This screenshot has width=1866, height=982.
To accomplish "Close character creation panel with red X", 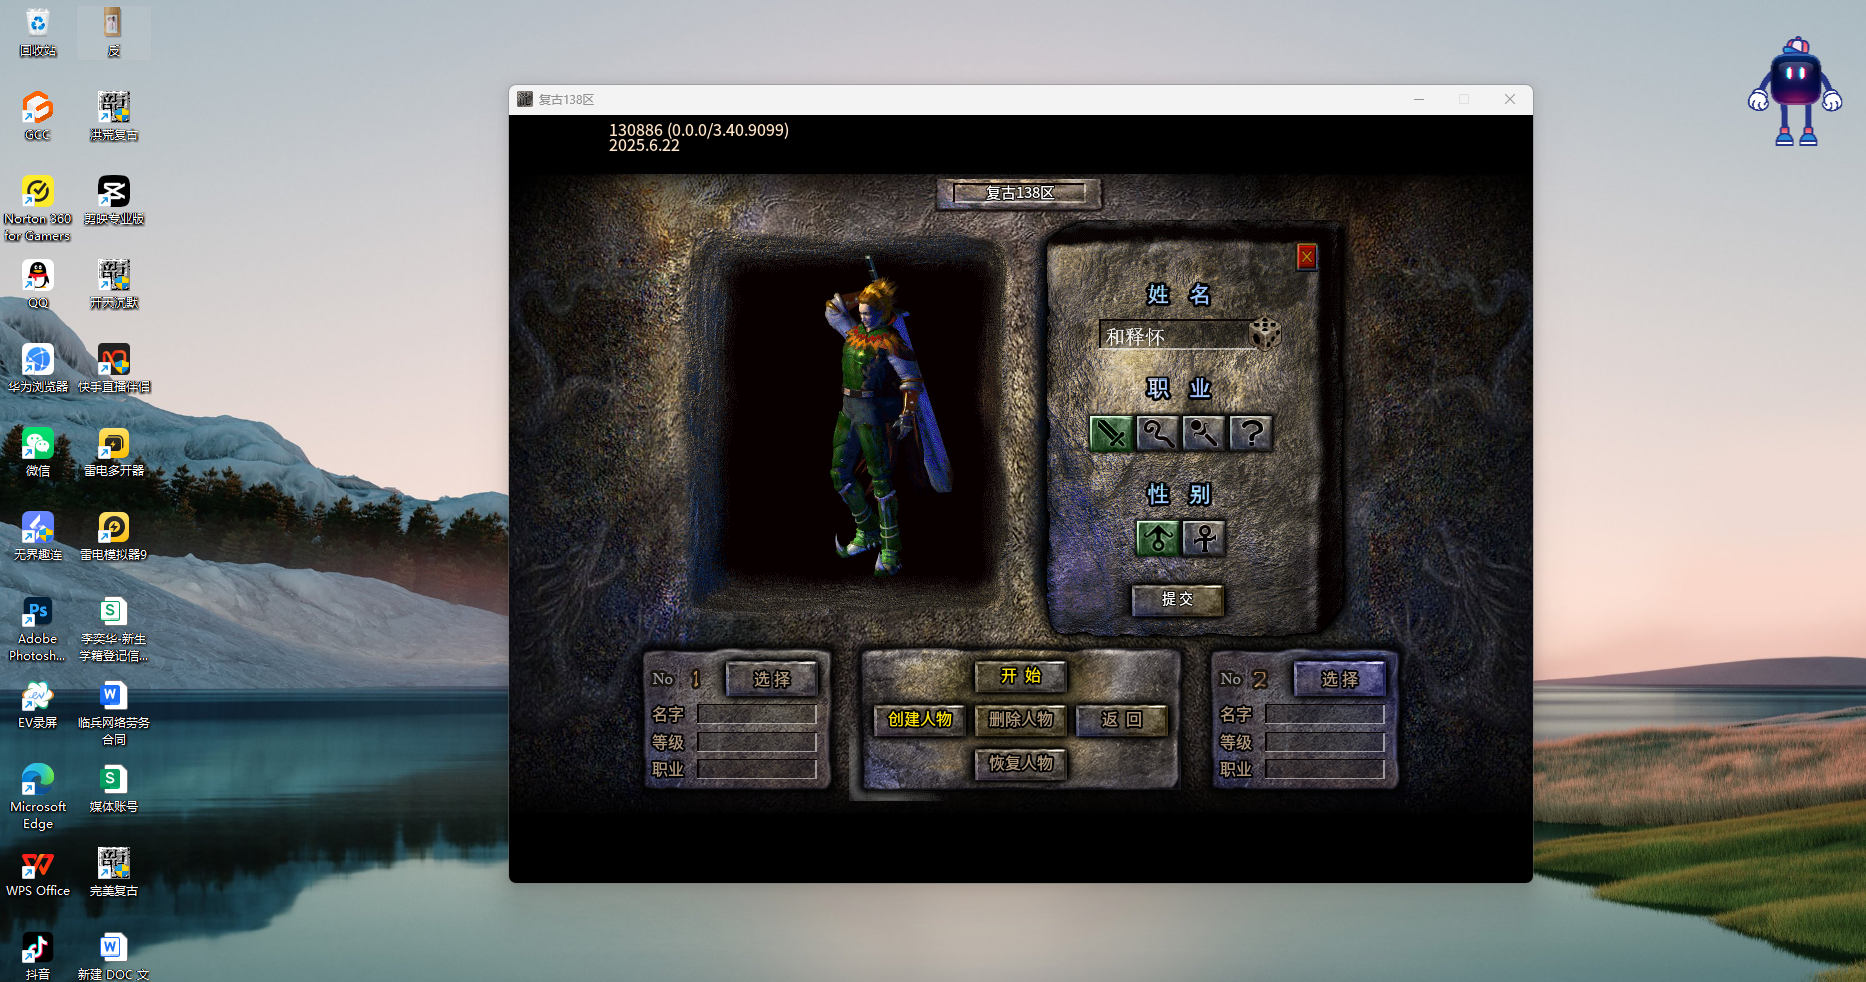I will pos(1306,257).
